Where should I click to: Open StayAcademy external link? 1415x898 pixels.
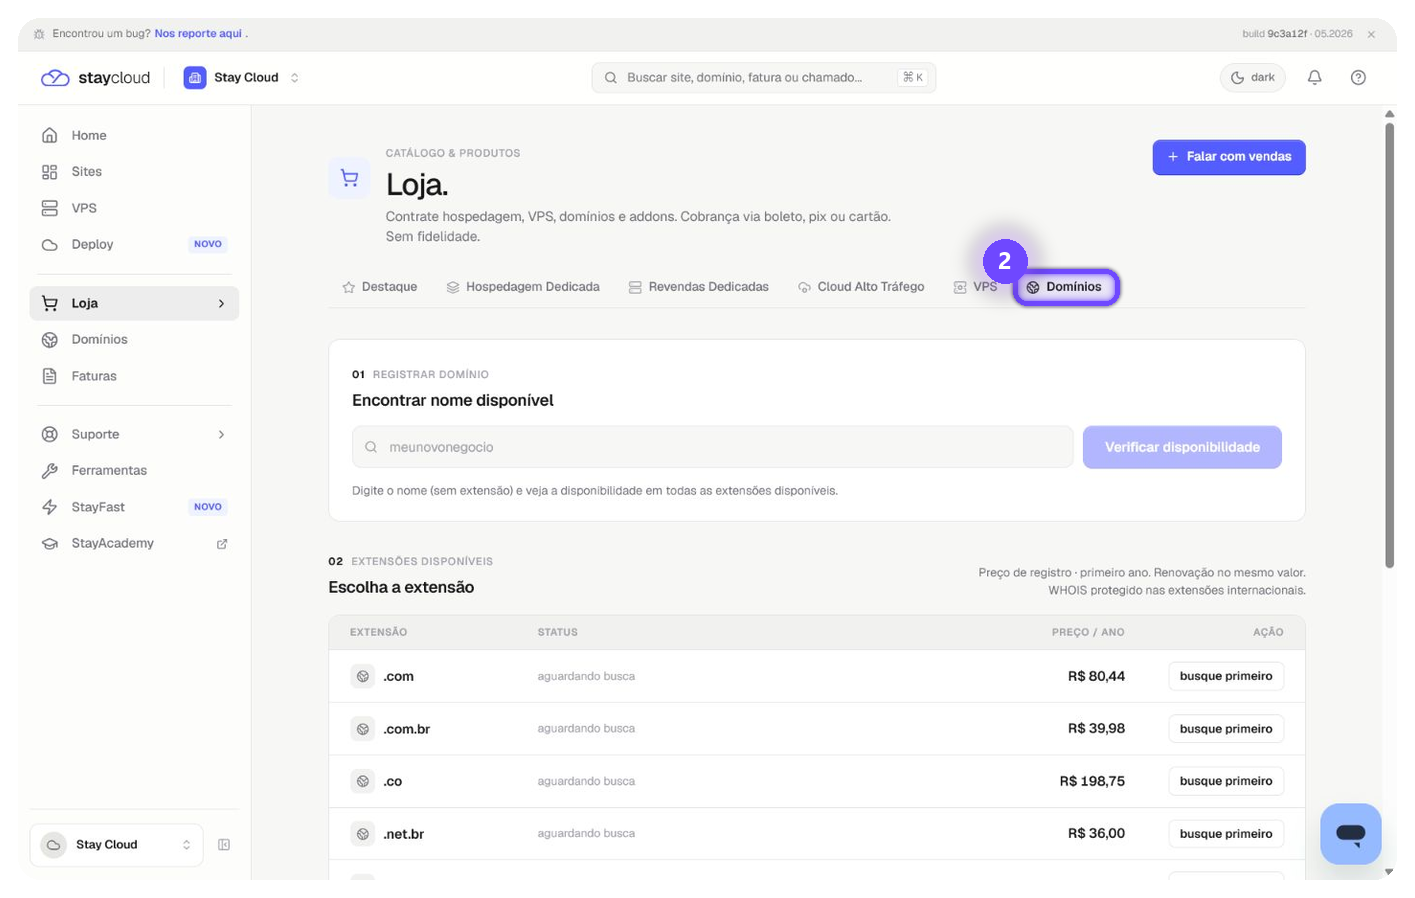134,543
